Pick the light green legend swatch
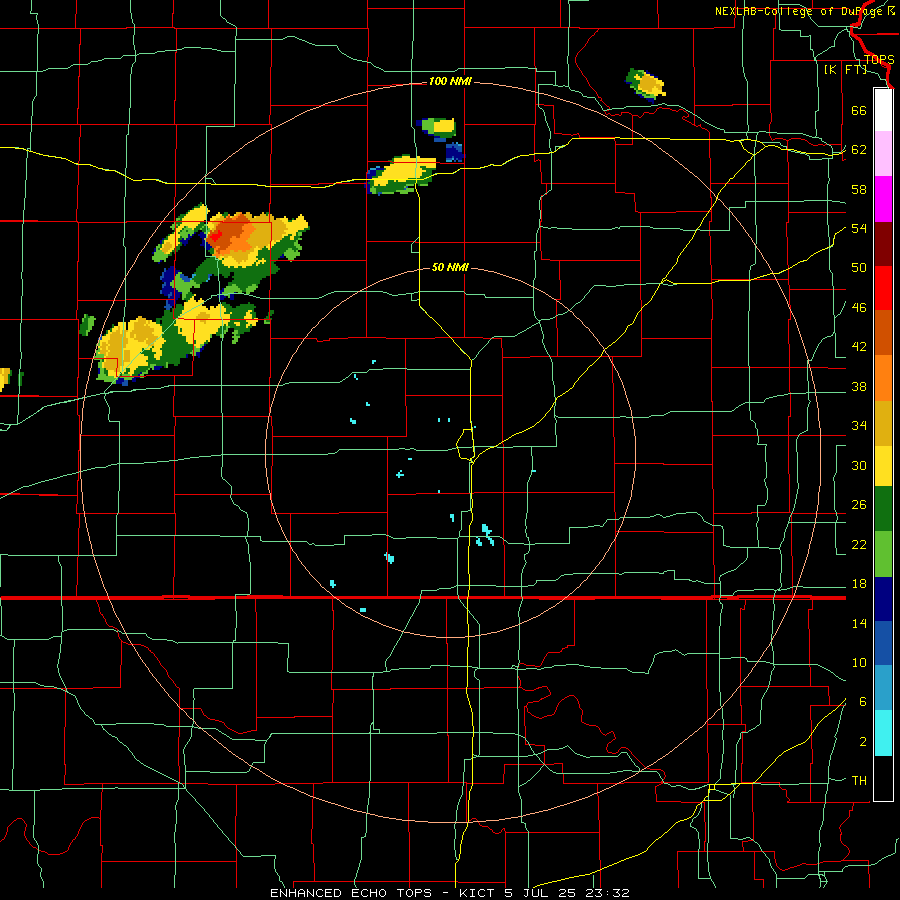The height and width of the screenshot is (900, 900). coord(883,554)
